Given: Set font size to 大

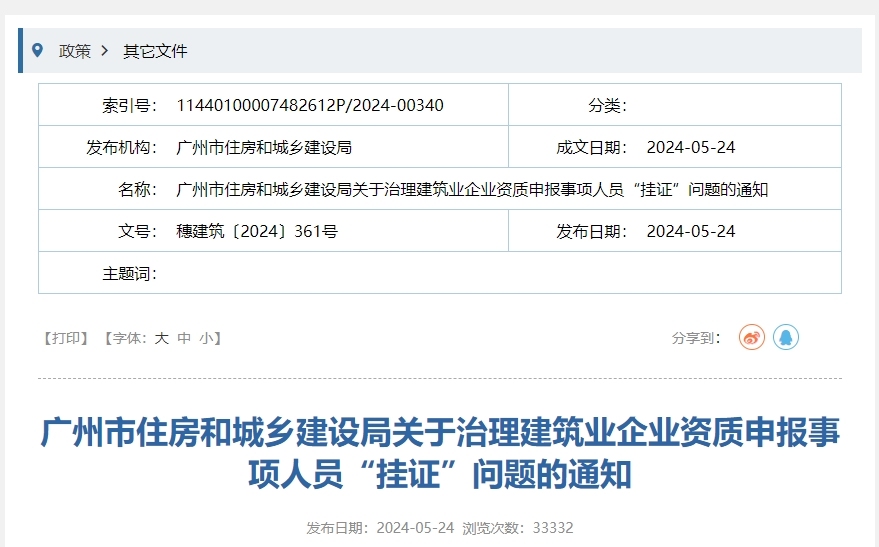Looking at the screenshot, I should click(x=161, y=338).
